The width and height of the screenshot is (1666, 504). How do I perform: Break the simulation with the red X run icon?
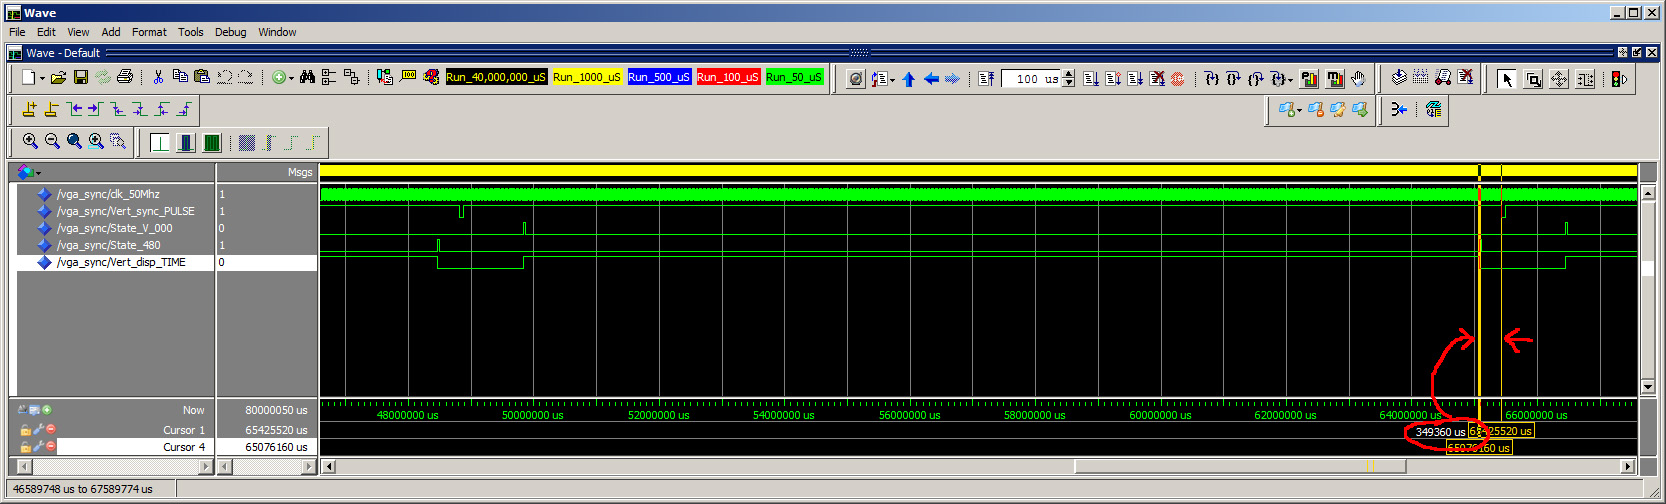point(1157,79)
